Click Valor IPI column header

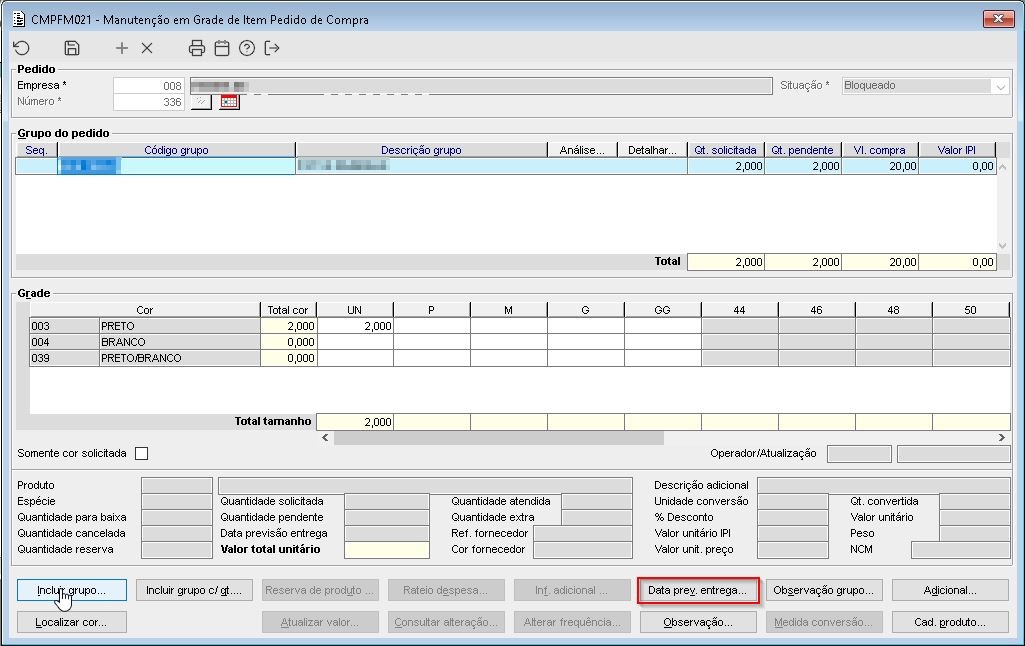click(957, 150)
